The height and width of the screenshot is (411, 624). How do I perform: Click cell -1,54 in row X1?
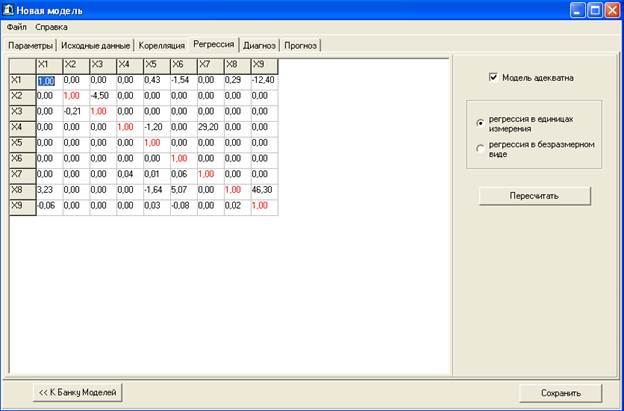point(183,82)
